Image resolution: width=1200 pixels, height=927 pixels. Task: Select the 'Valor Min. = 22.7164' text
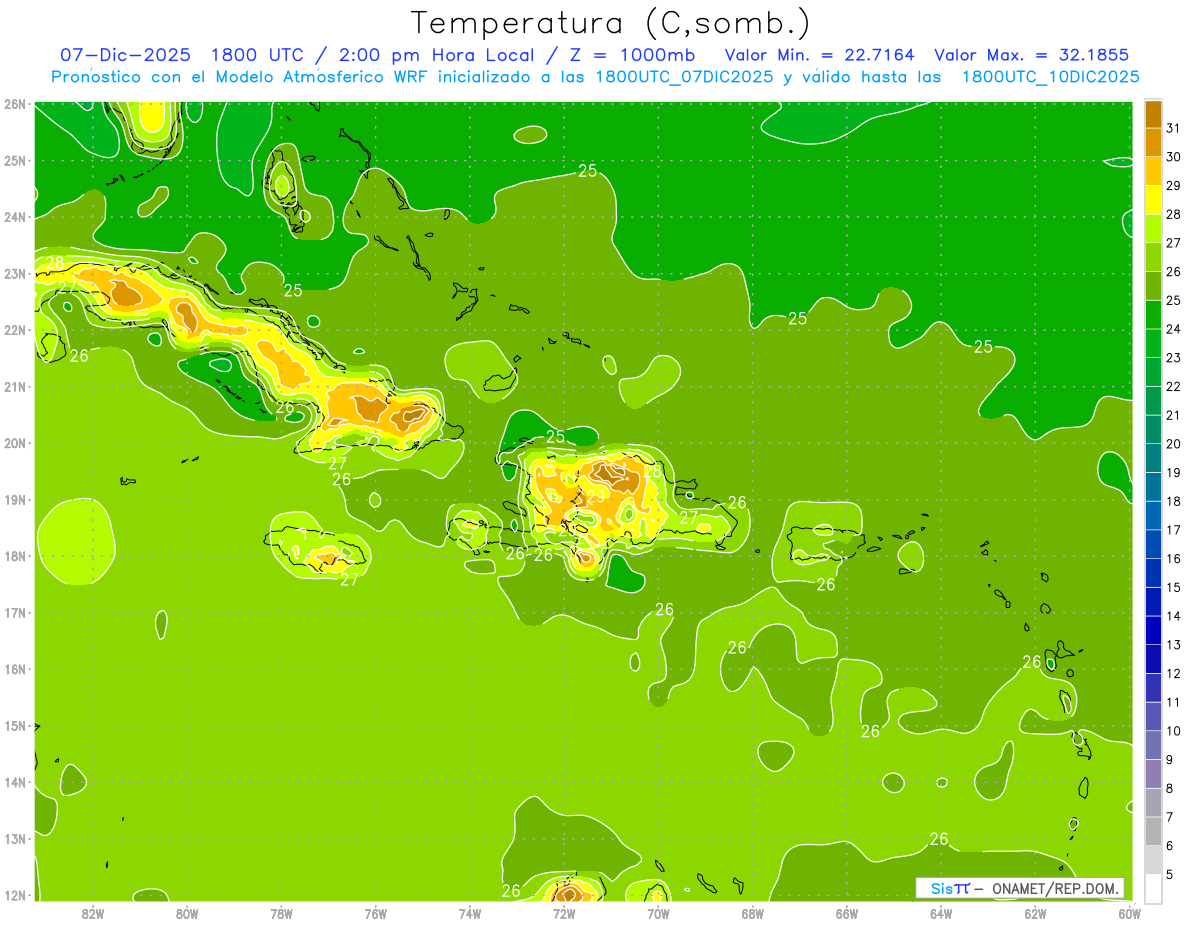click(820, 55)
